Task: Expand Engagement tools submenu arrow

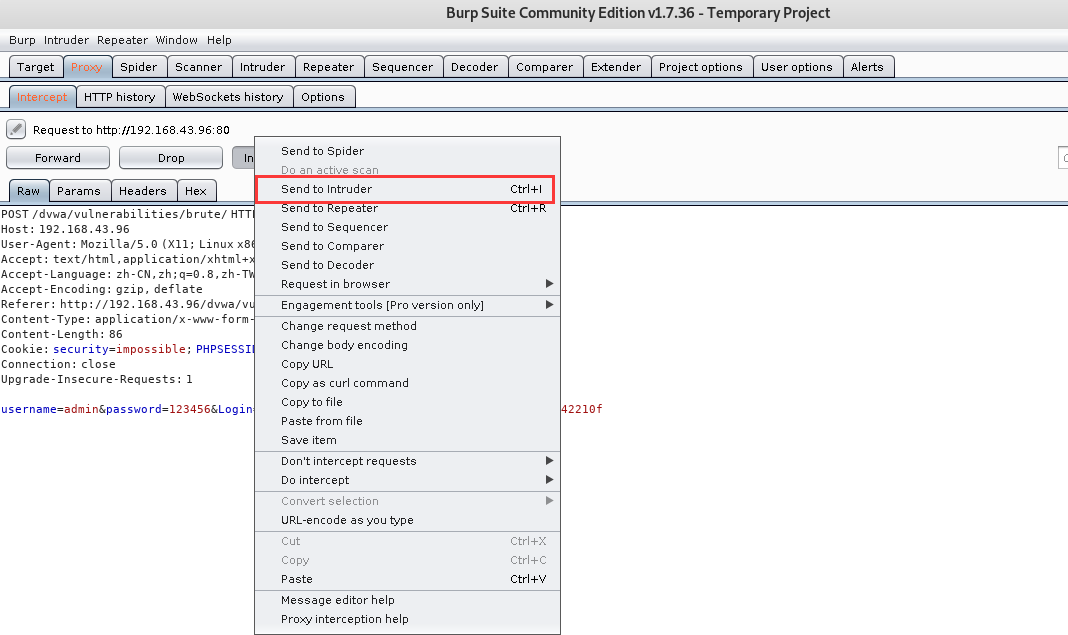Action: [x=549, y=305]
